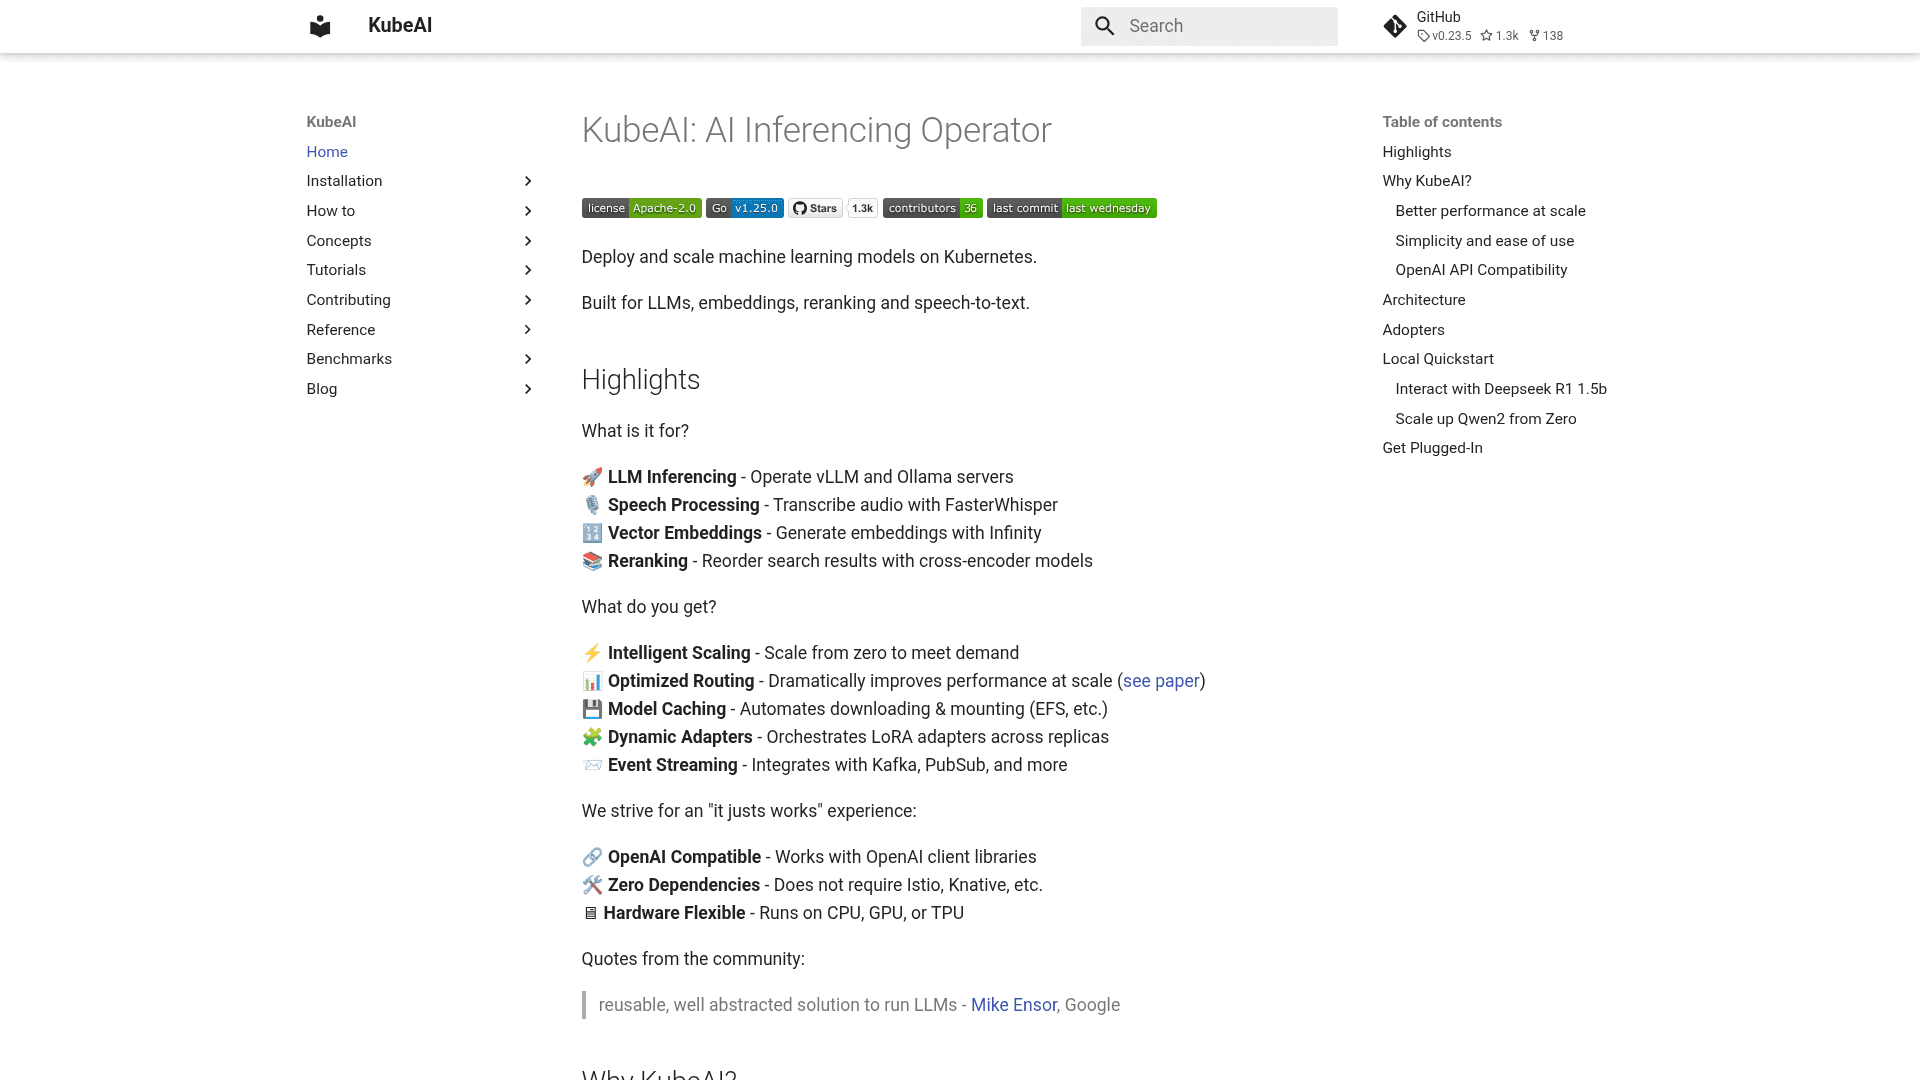Jump to Why KubeAI? in contents
Screen dimensions: 1920x1080
pyautogui.click(x=1426, y=181)
